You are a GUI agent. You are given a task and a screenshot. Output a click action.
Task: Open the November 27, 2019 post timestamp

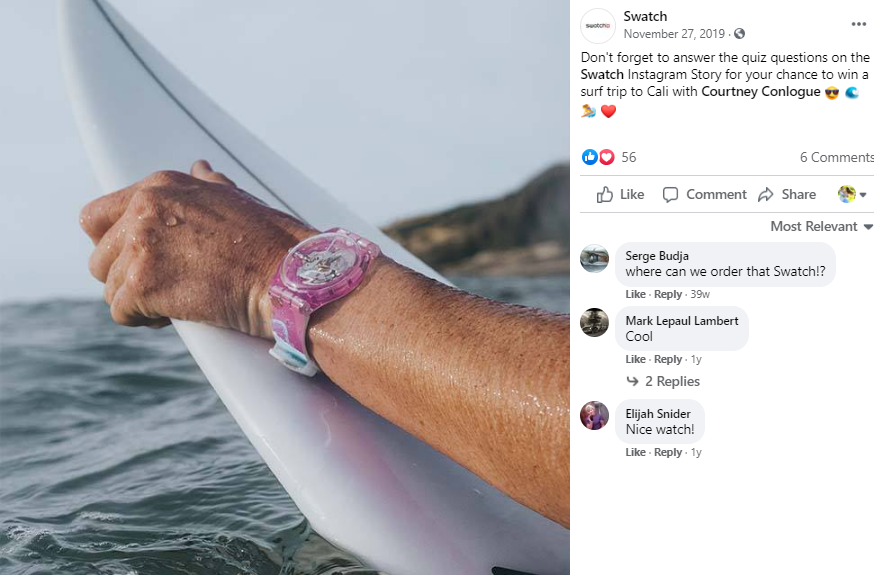pyautogui.click(x=674, y=34)
